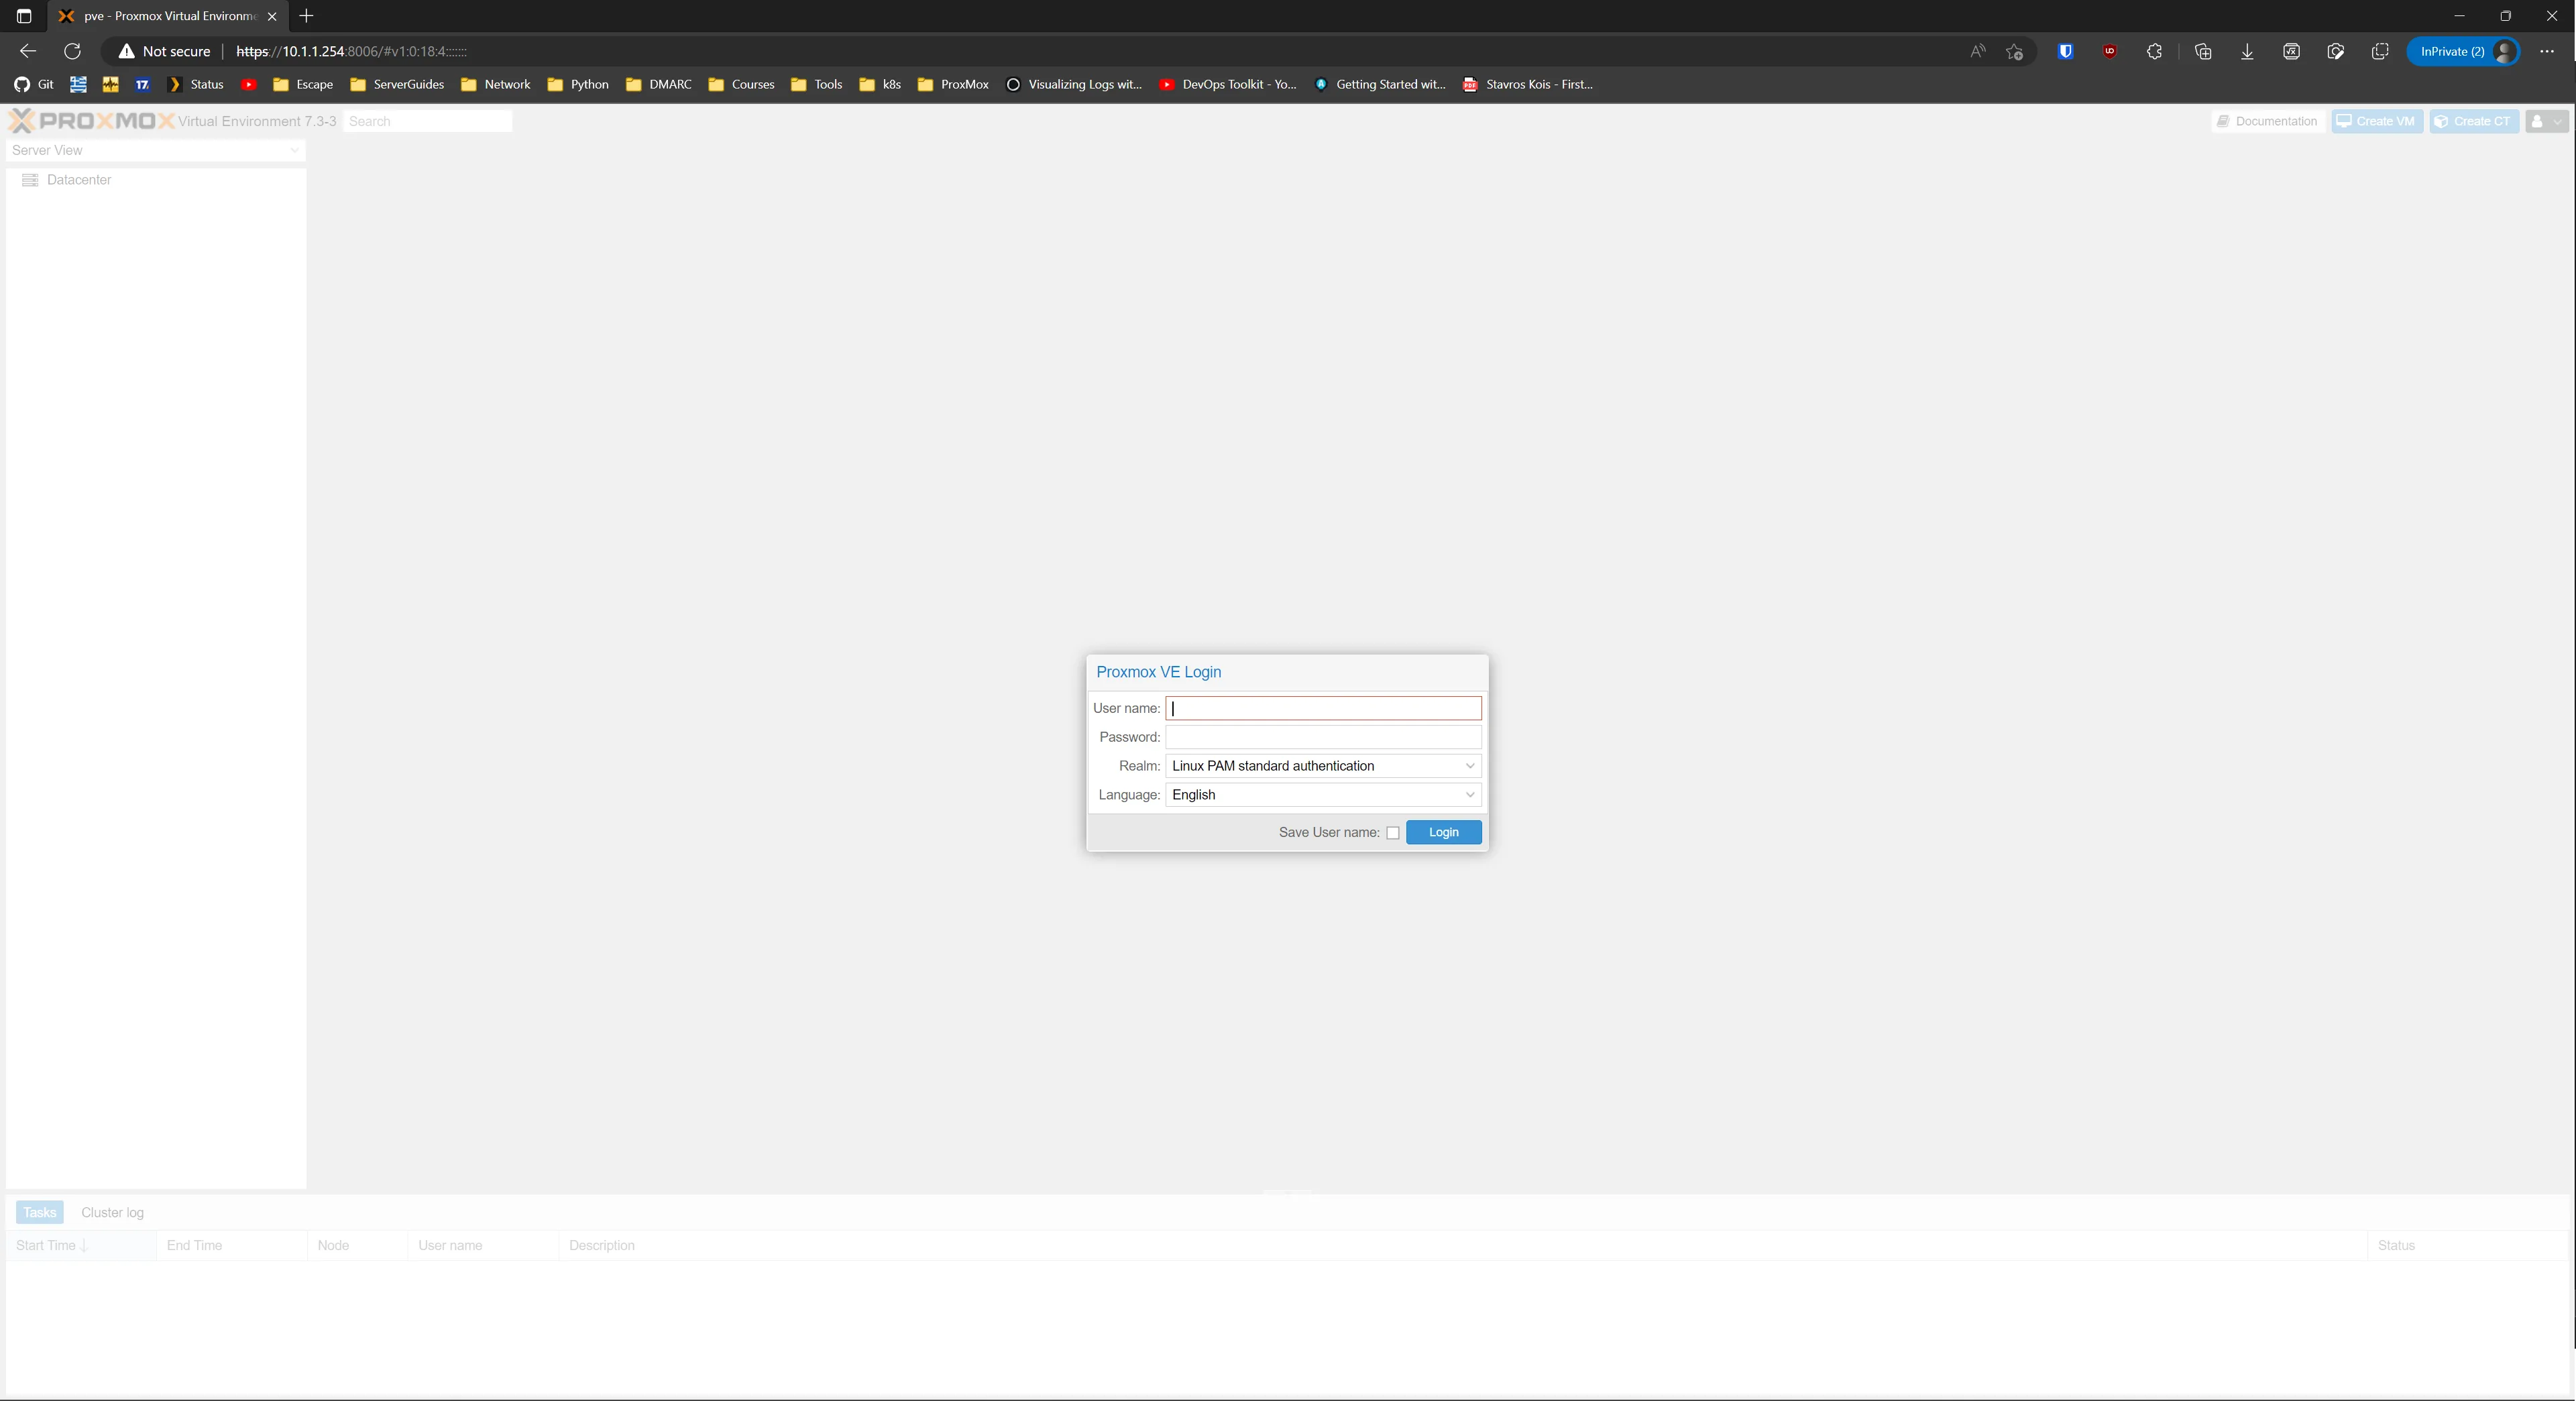Focus the User name field
This screenshot has width=2576, height=1401.
point(1322,708)
